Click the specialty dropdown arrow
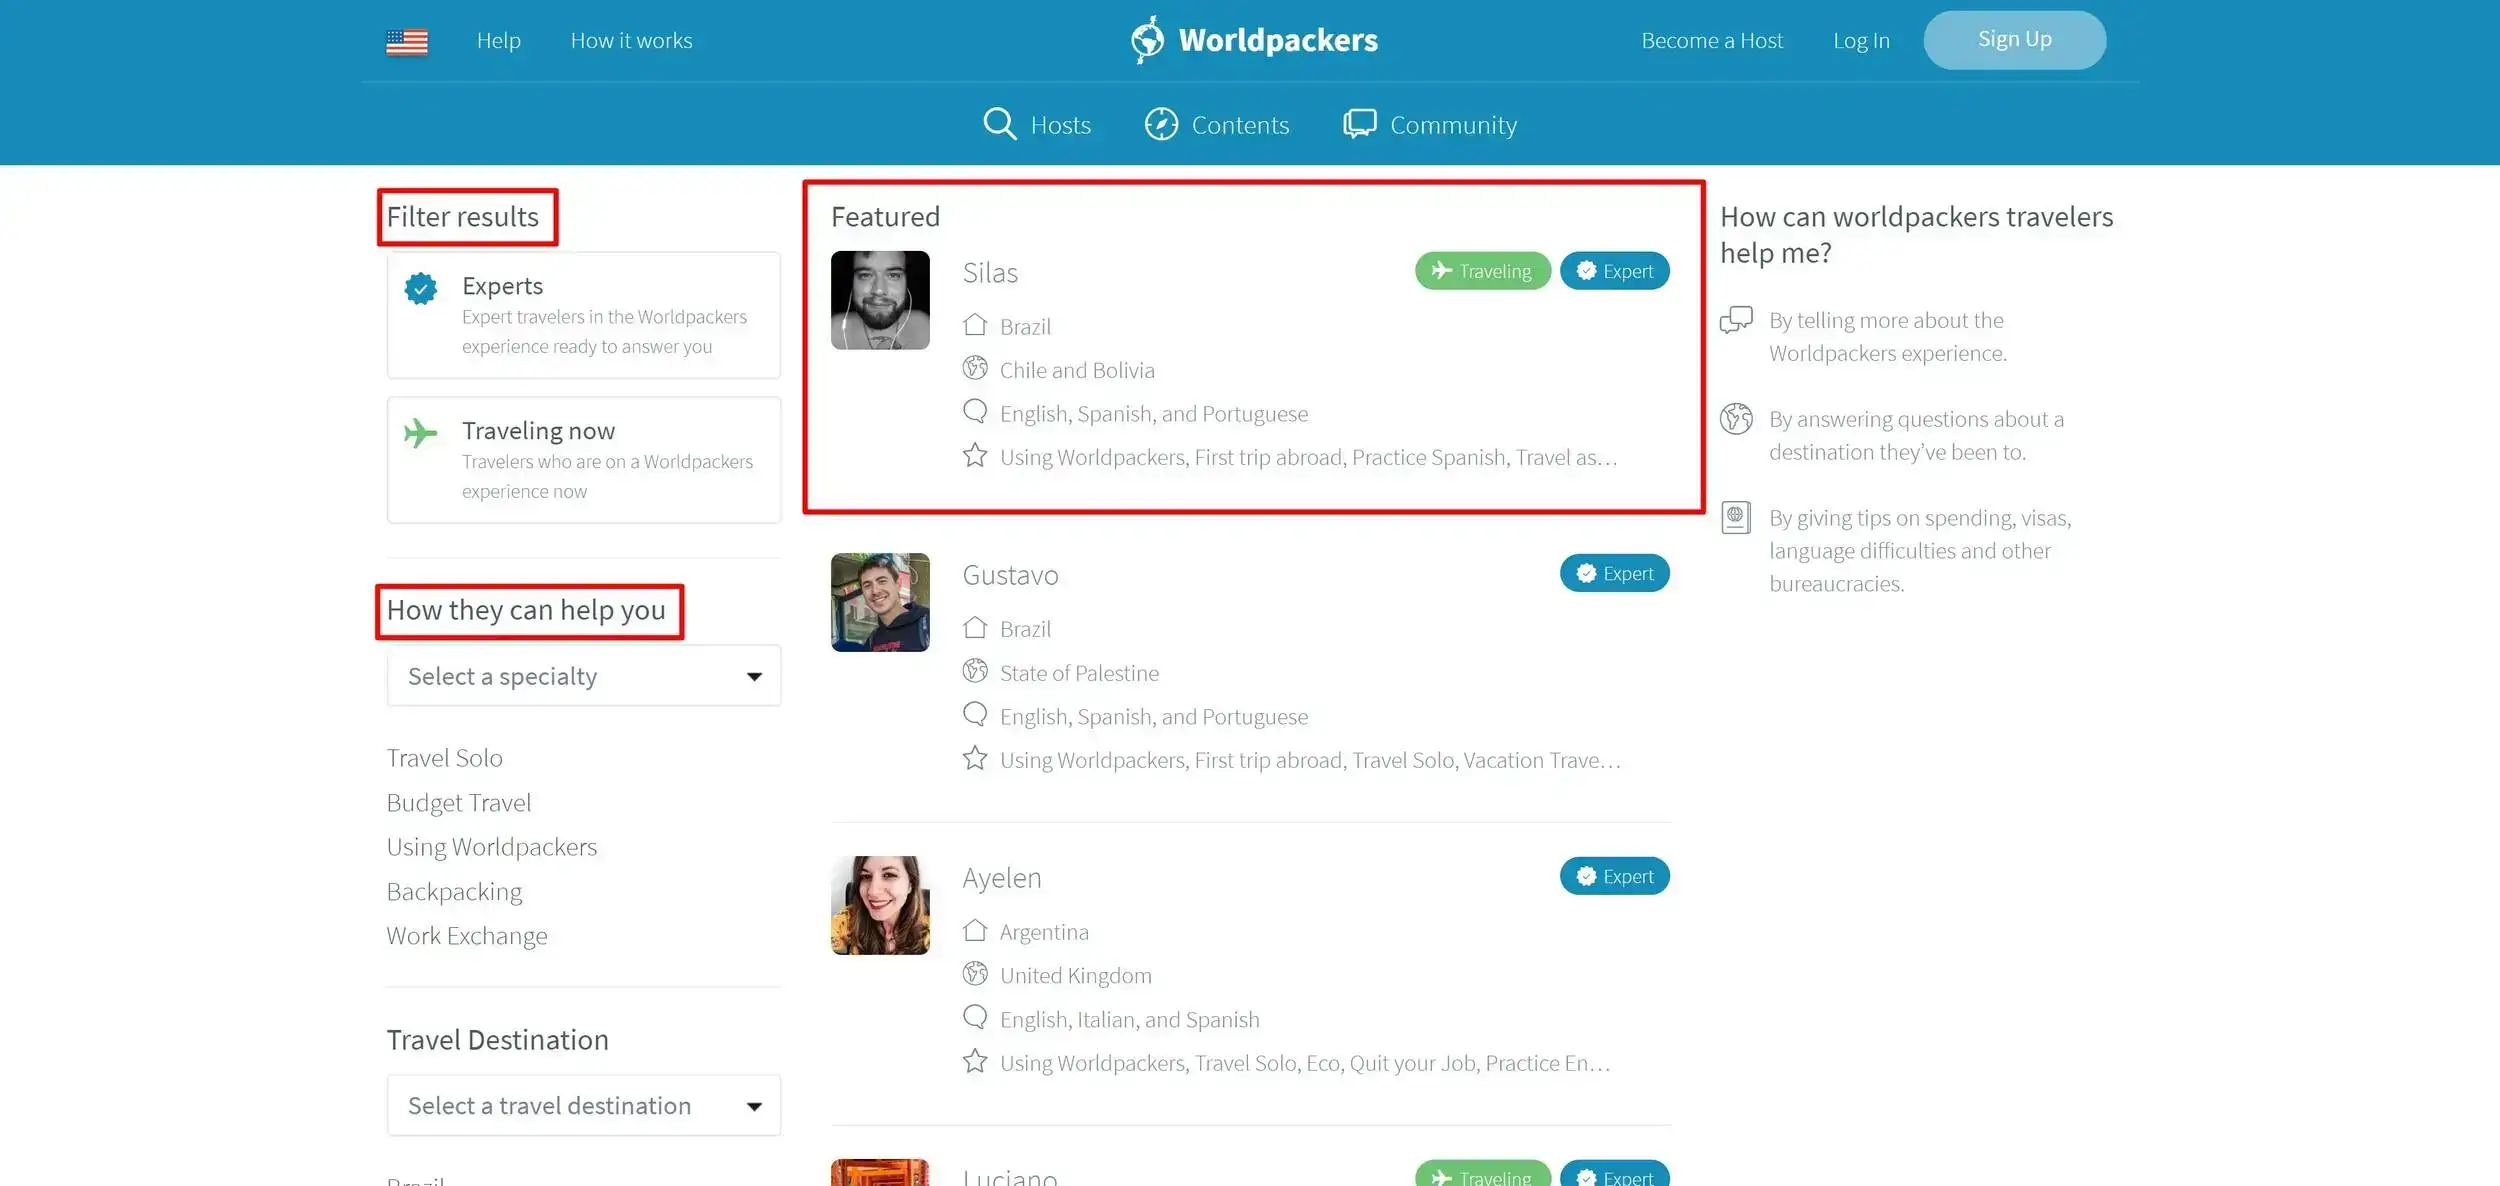The height and width of the screenshot is (1186, 2500). (754, 677)
